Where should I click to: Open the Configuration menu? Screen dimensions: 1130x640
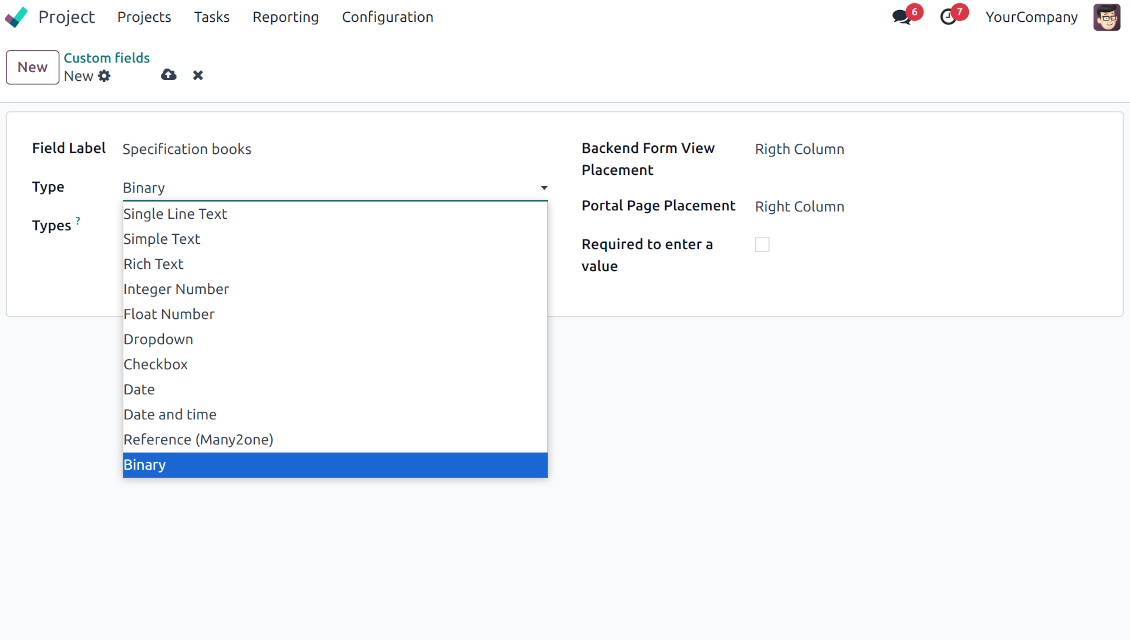click(387, 17)
